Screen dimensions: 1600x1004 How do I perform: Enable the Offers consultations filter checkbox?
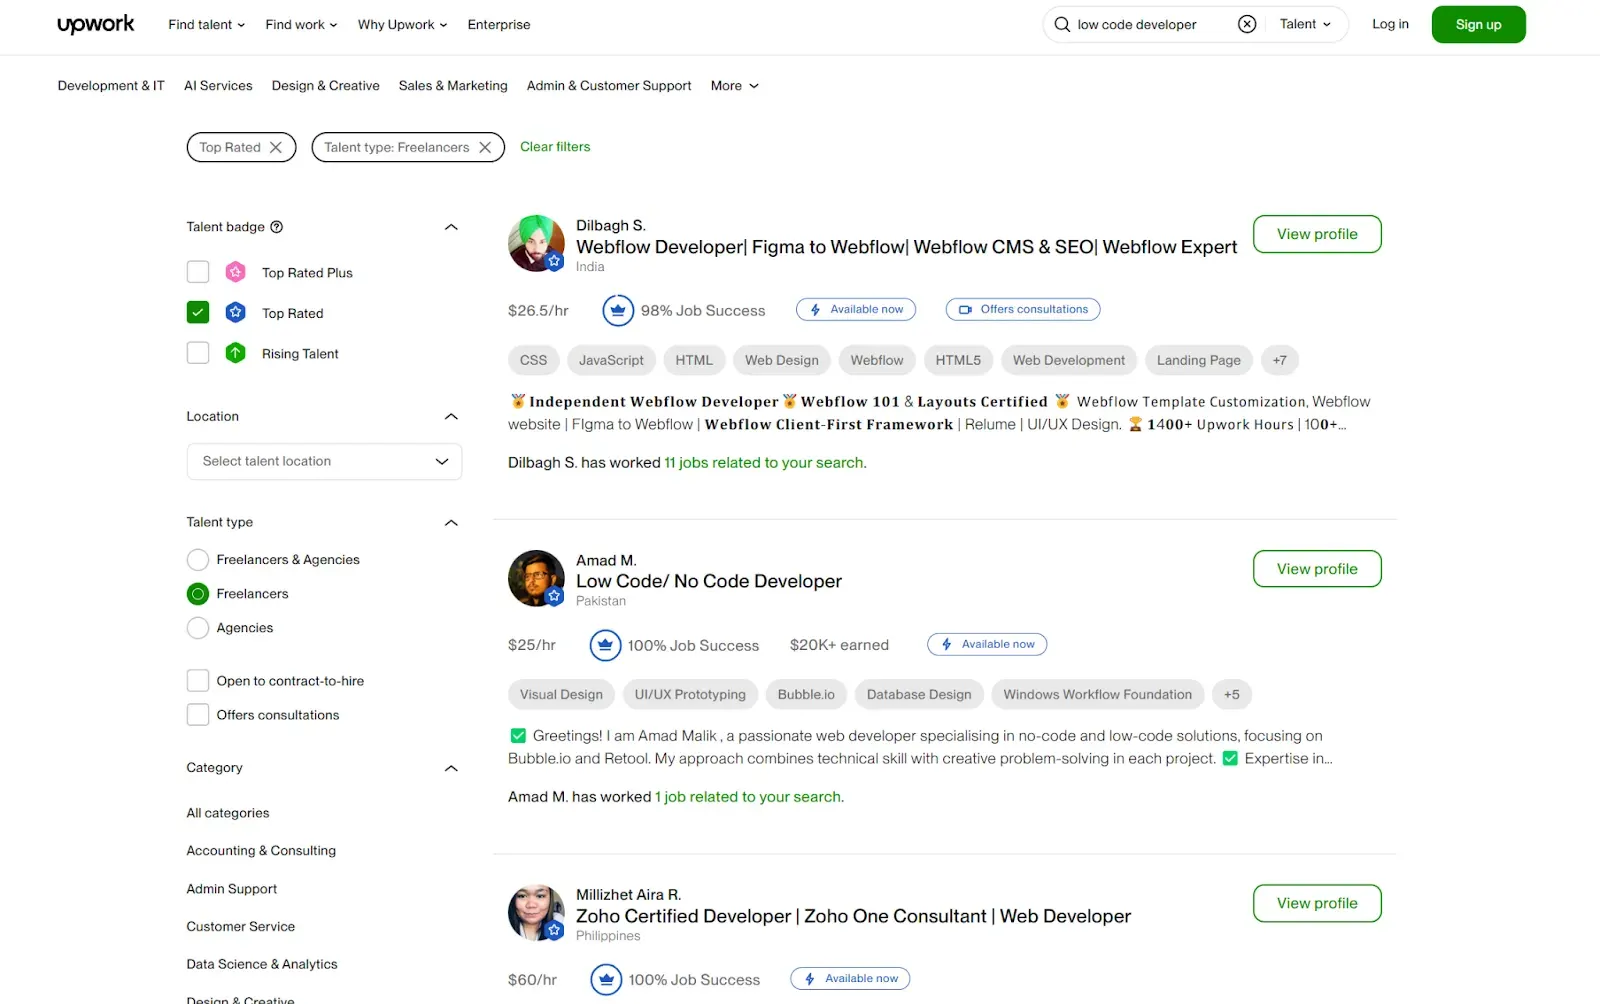point(198,715)
